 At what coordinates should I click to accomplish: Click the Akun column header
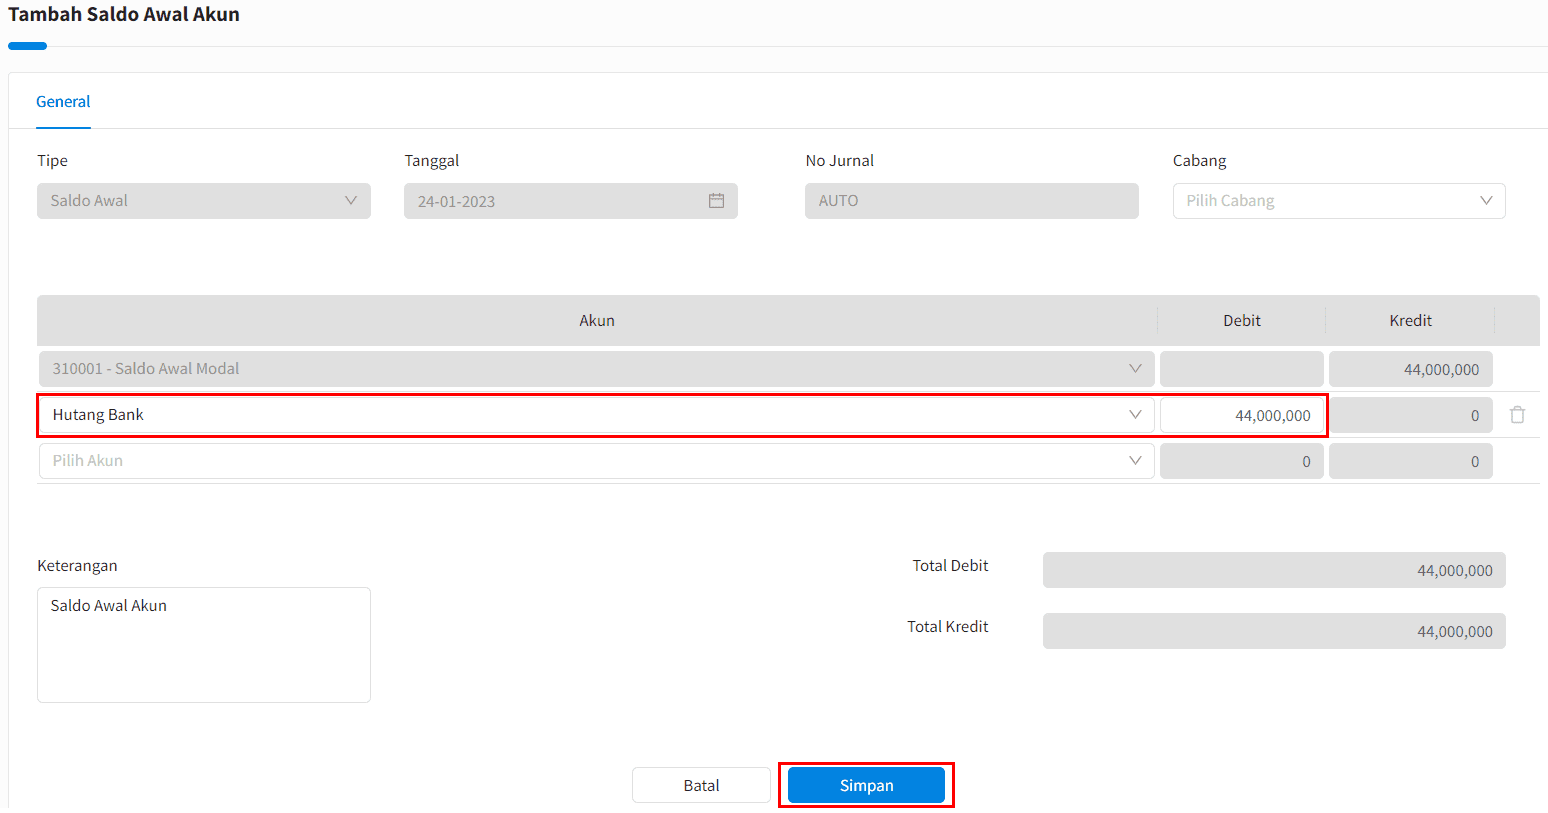coord(597,321)
